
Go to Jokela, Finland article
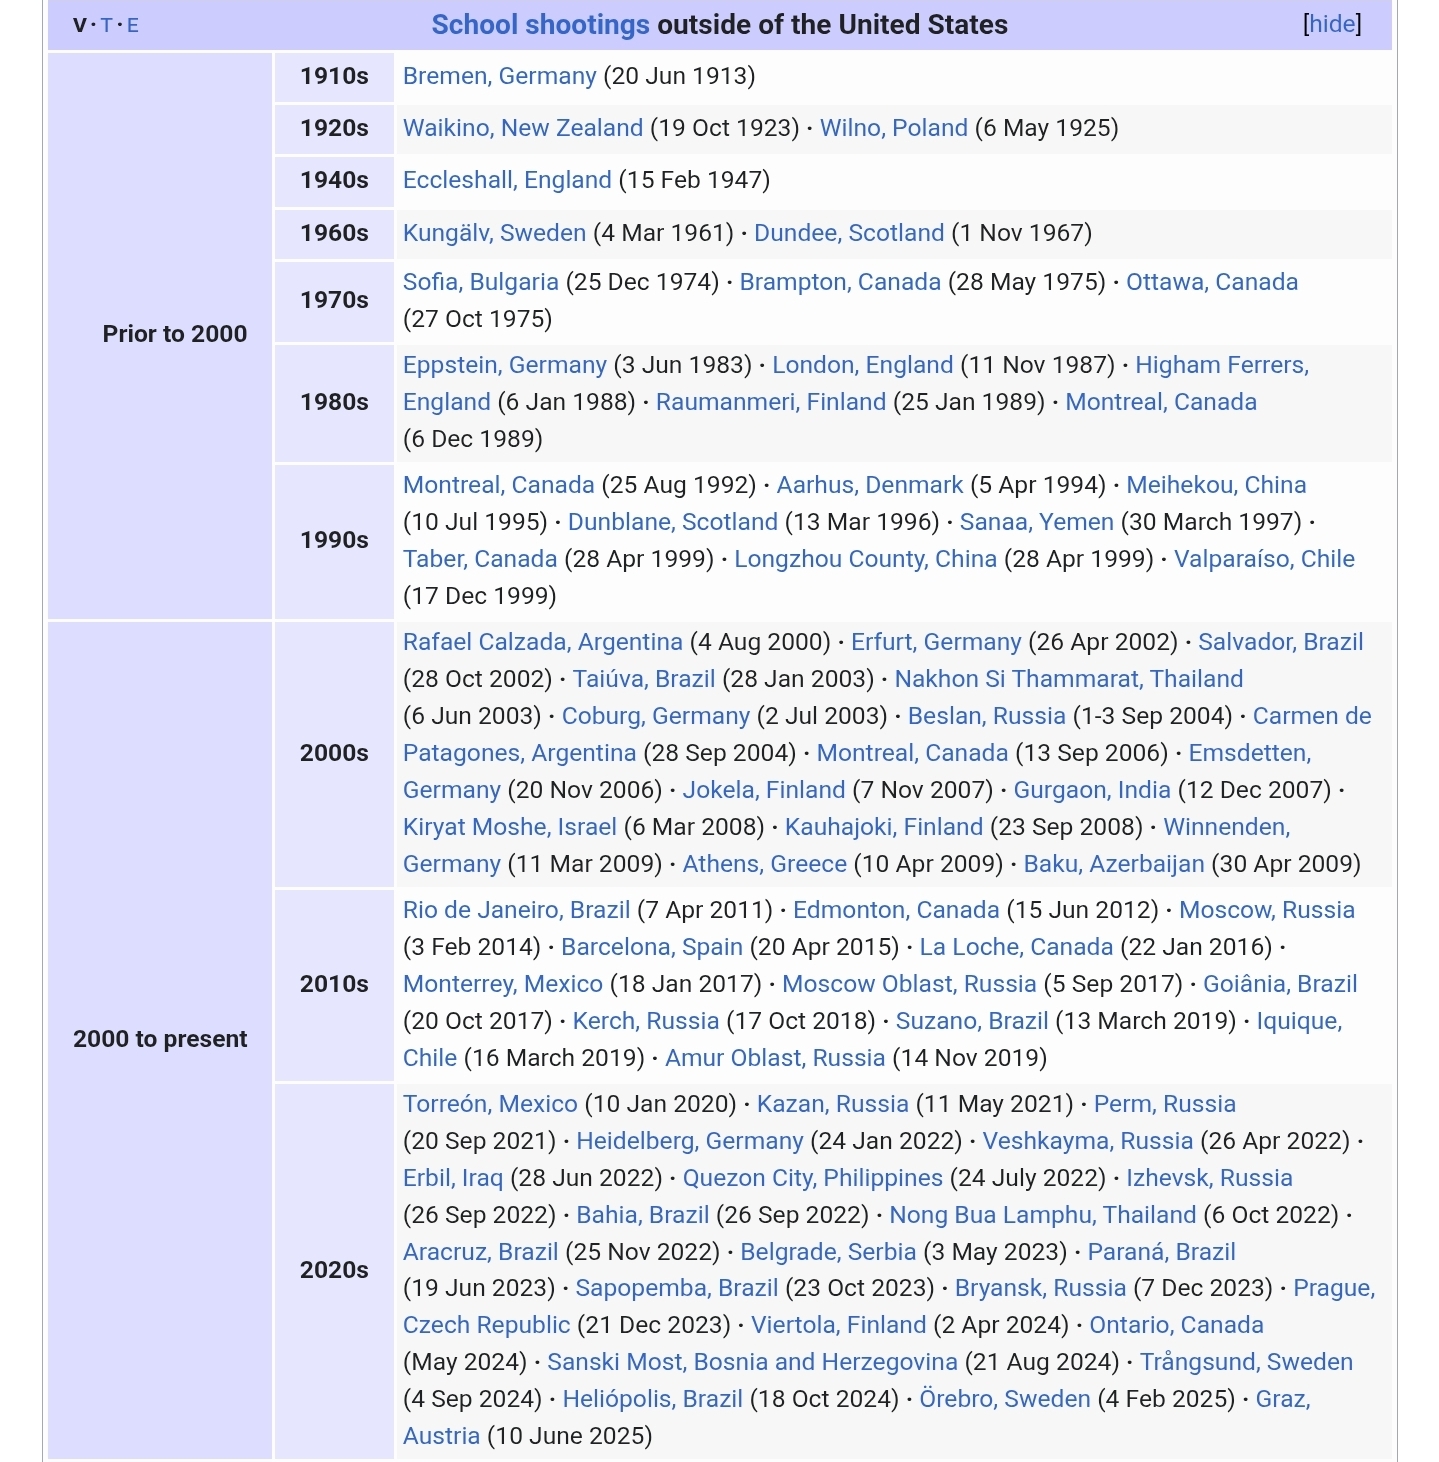coord(764,790)
